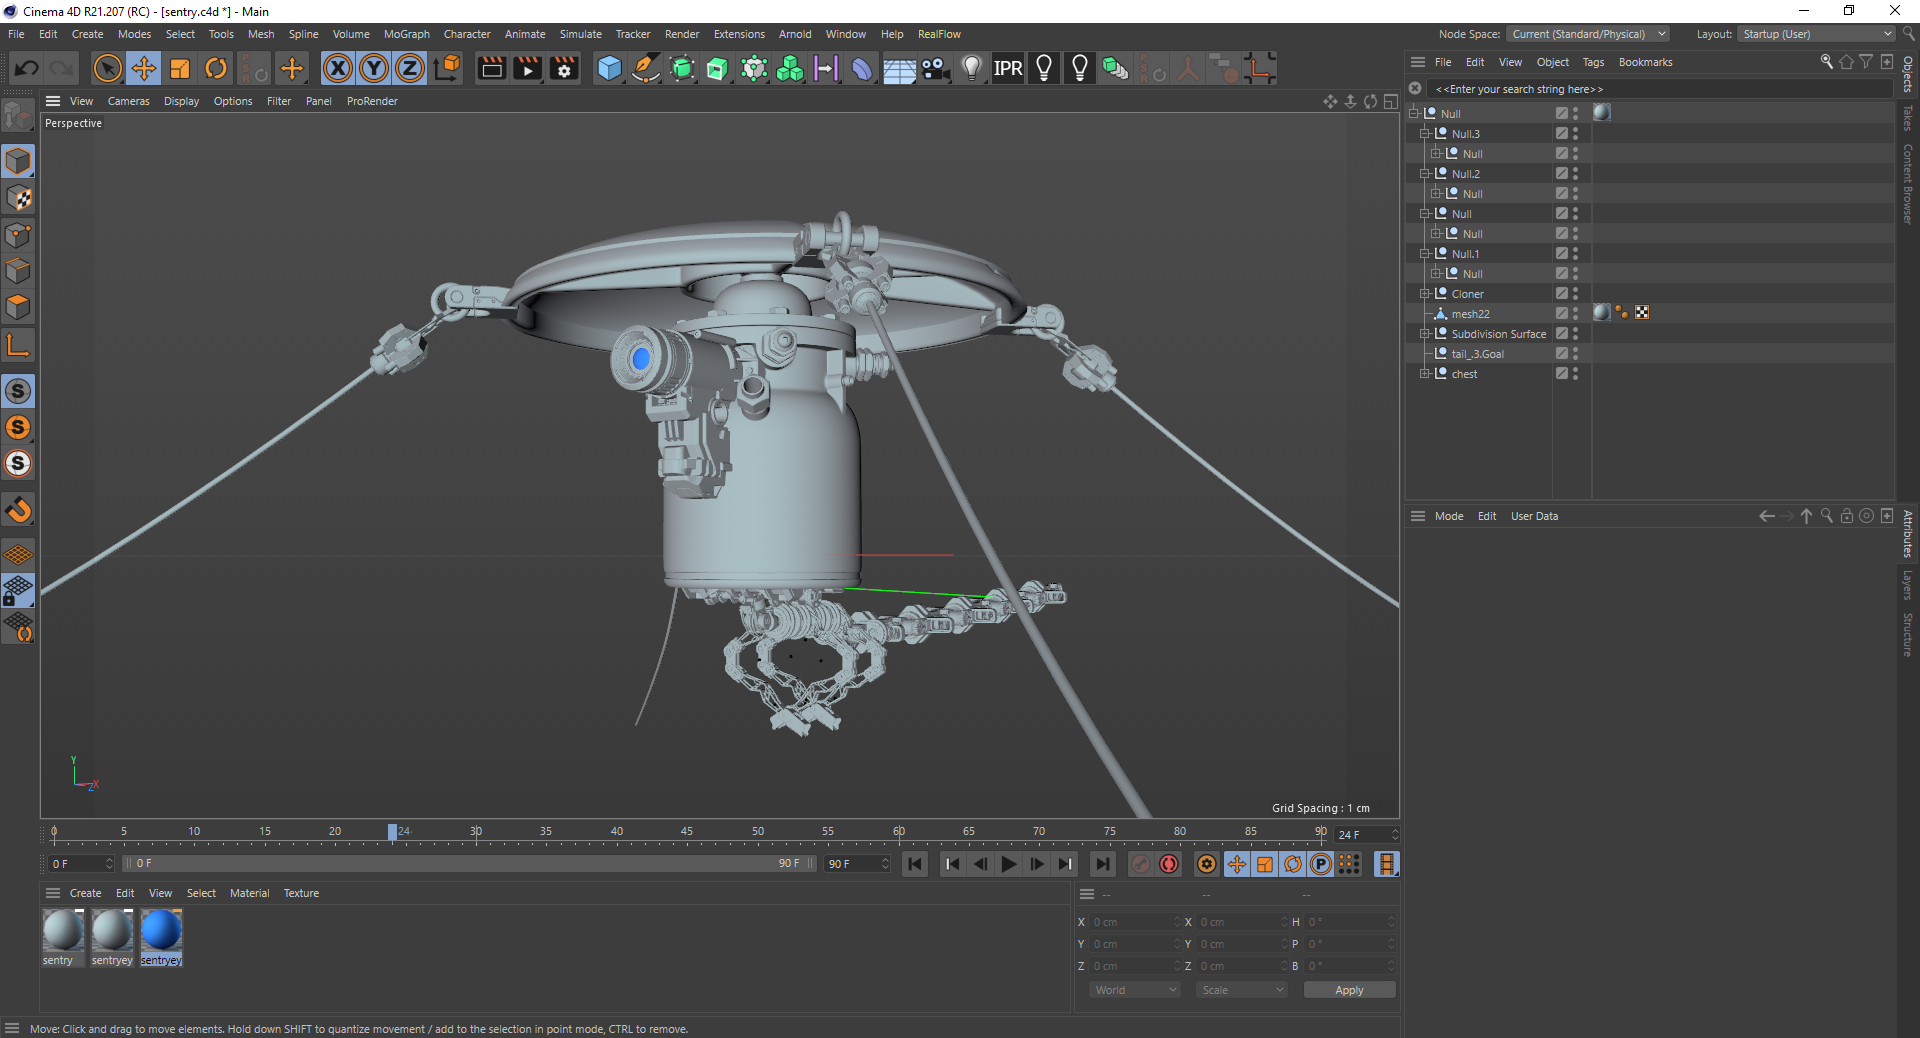
Task: Click Object Manager search field
Action: [1660, 89]
